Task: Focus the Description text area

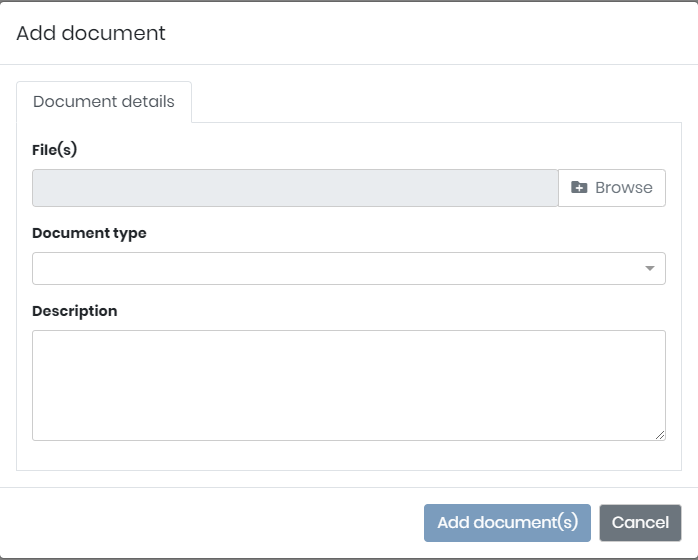Action: [x=349, y=386]
